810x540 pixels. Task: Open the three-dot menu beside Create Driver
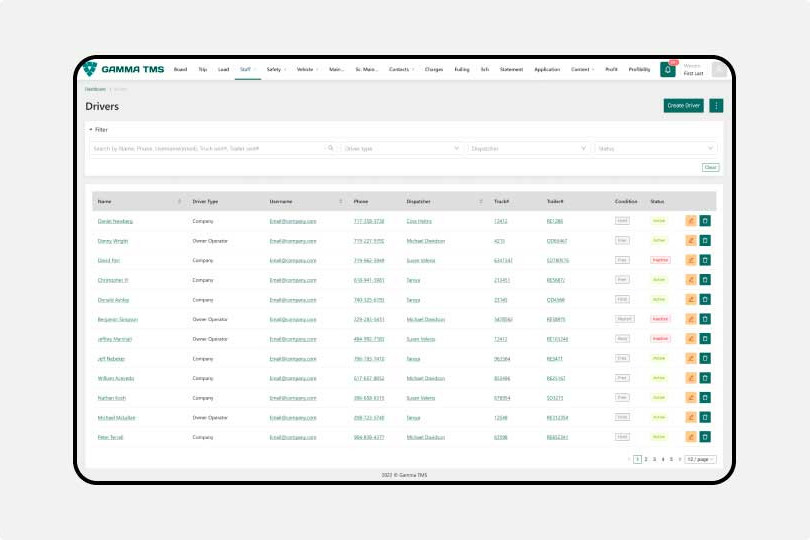[716, 105]
